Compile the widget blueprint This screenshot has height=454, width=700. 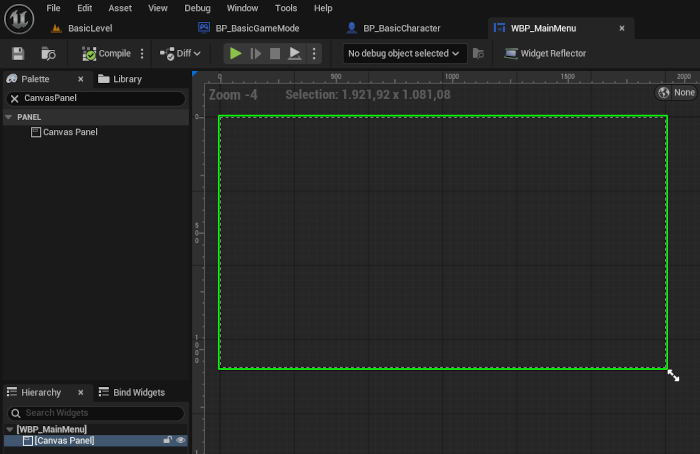107,53
